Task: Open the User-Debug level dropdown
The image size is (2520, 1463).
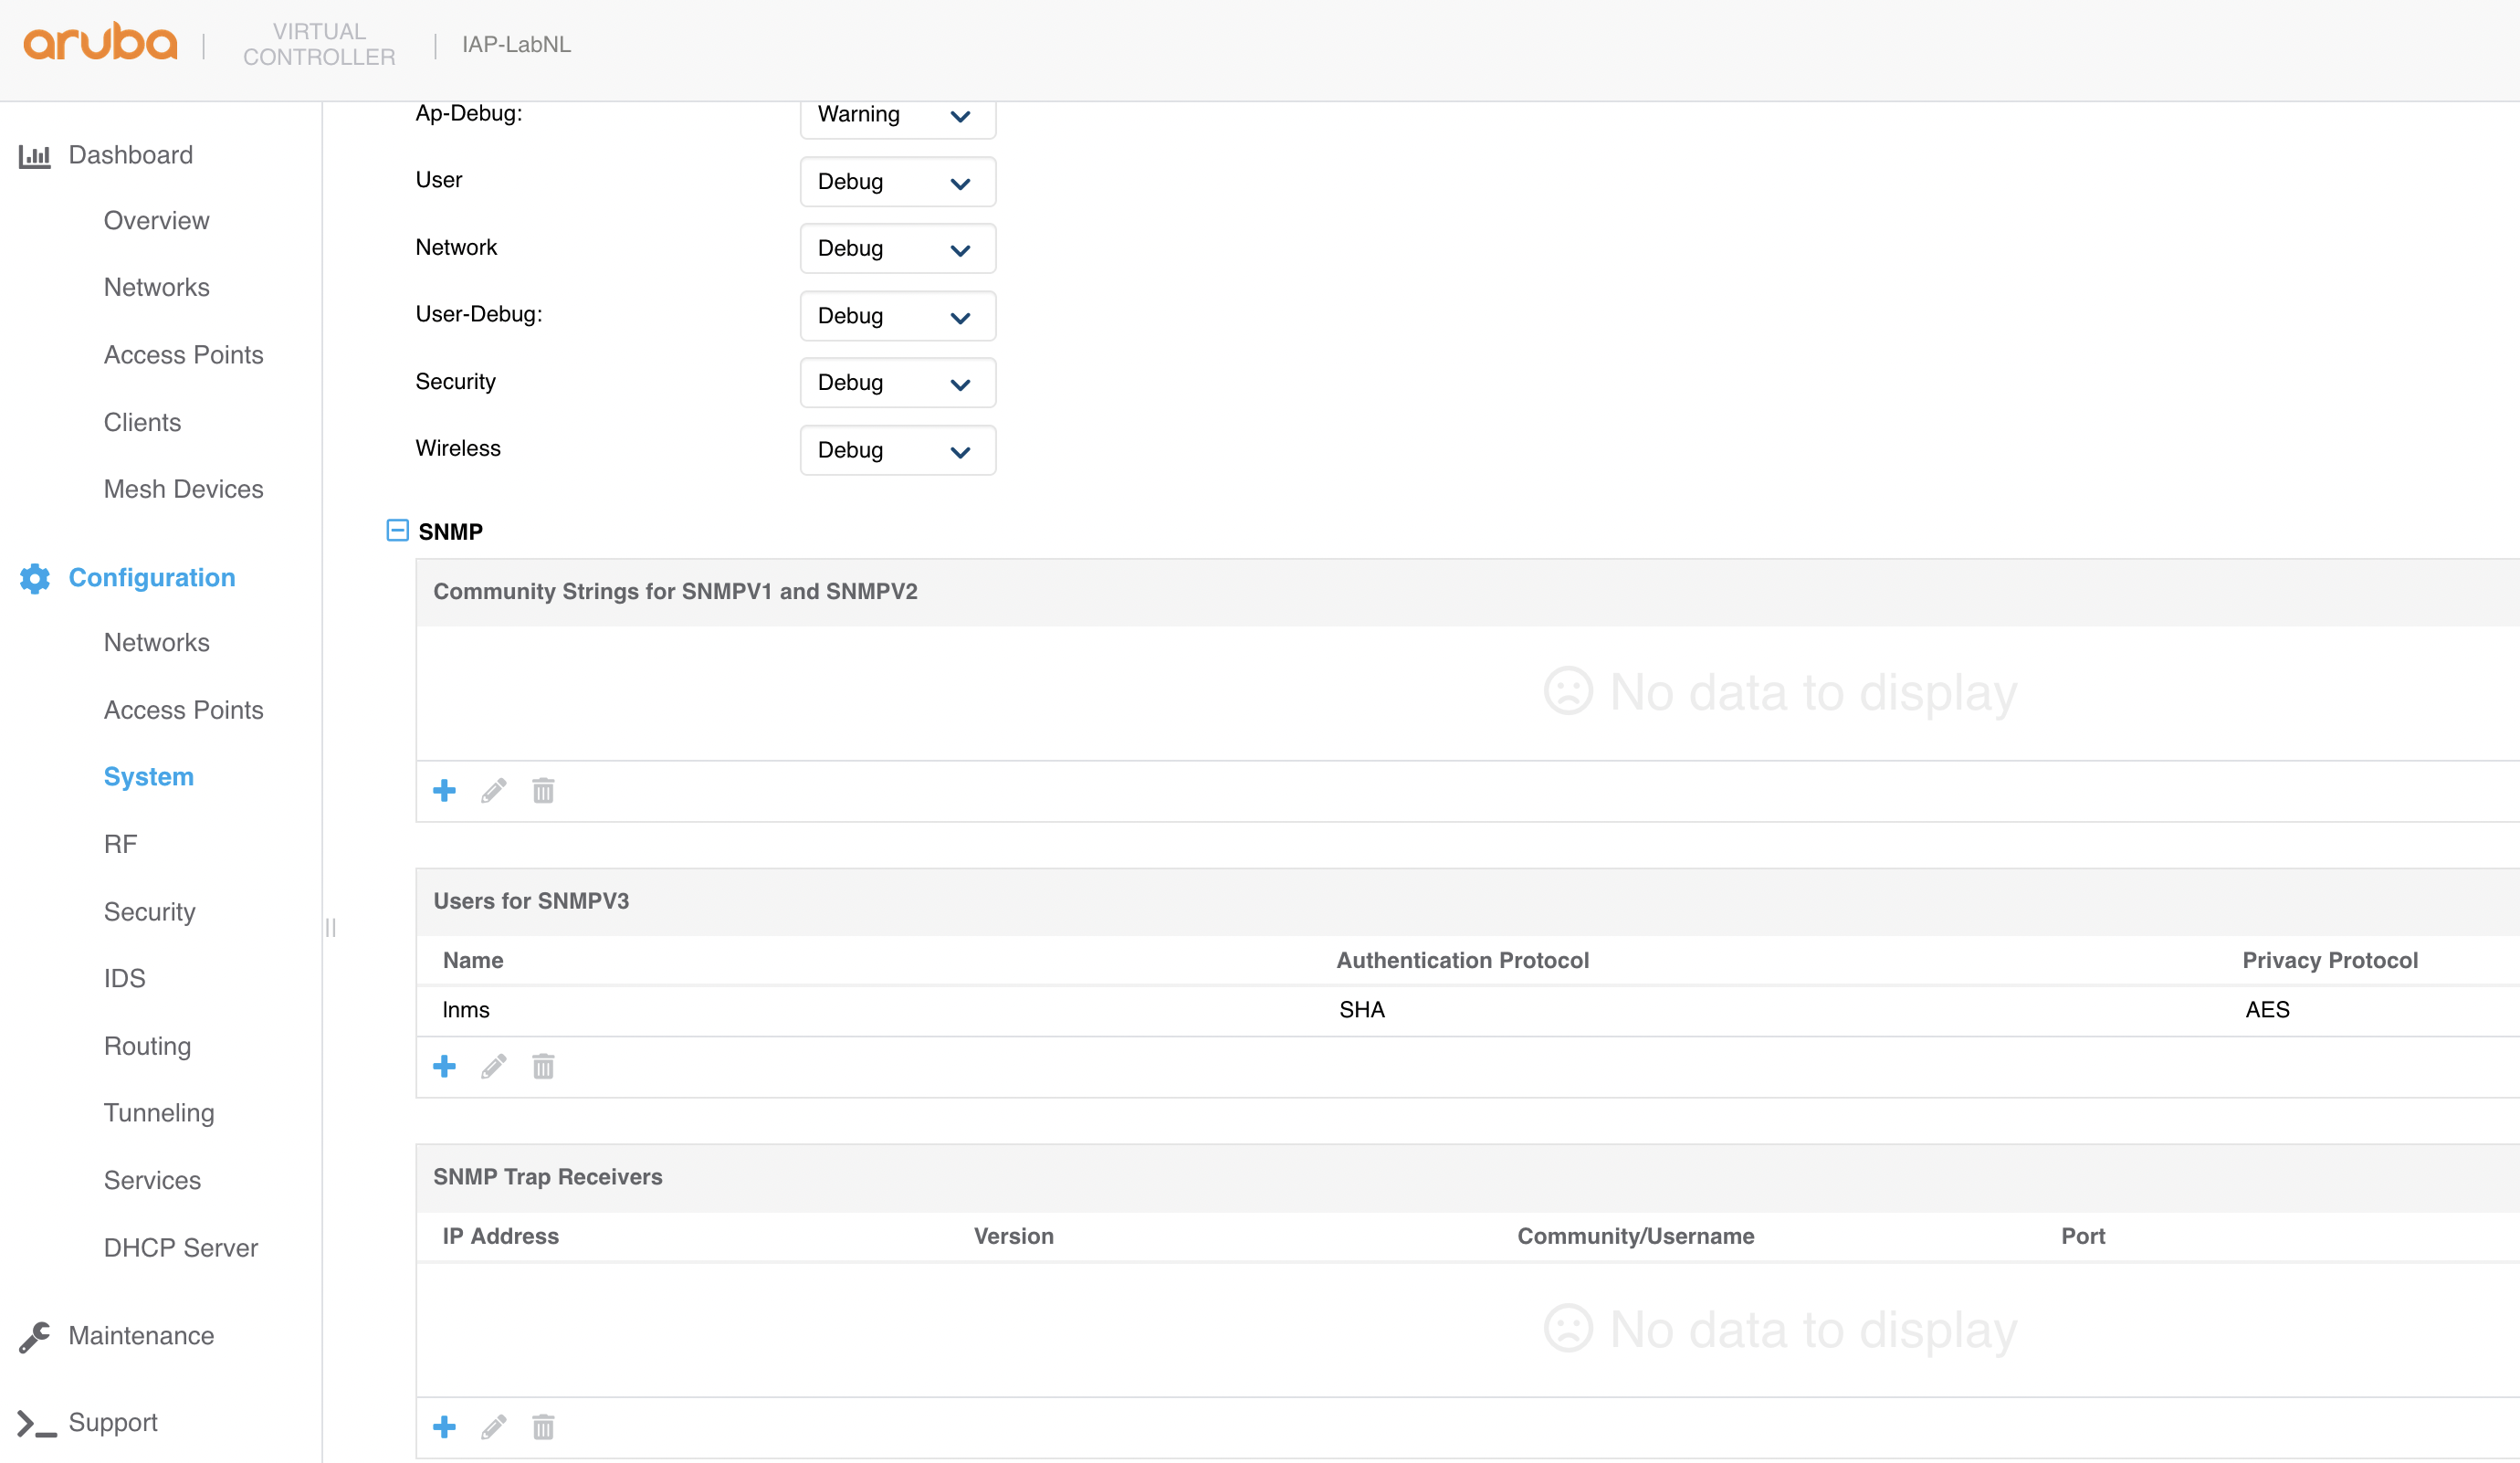Action: click(897, 316)
